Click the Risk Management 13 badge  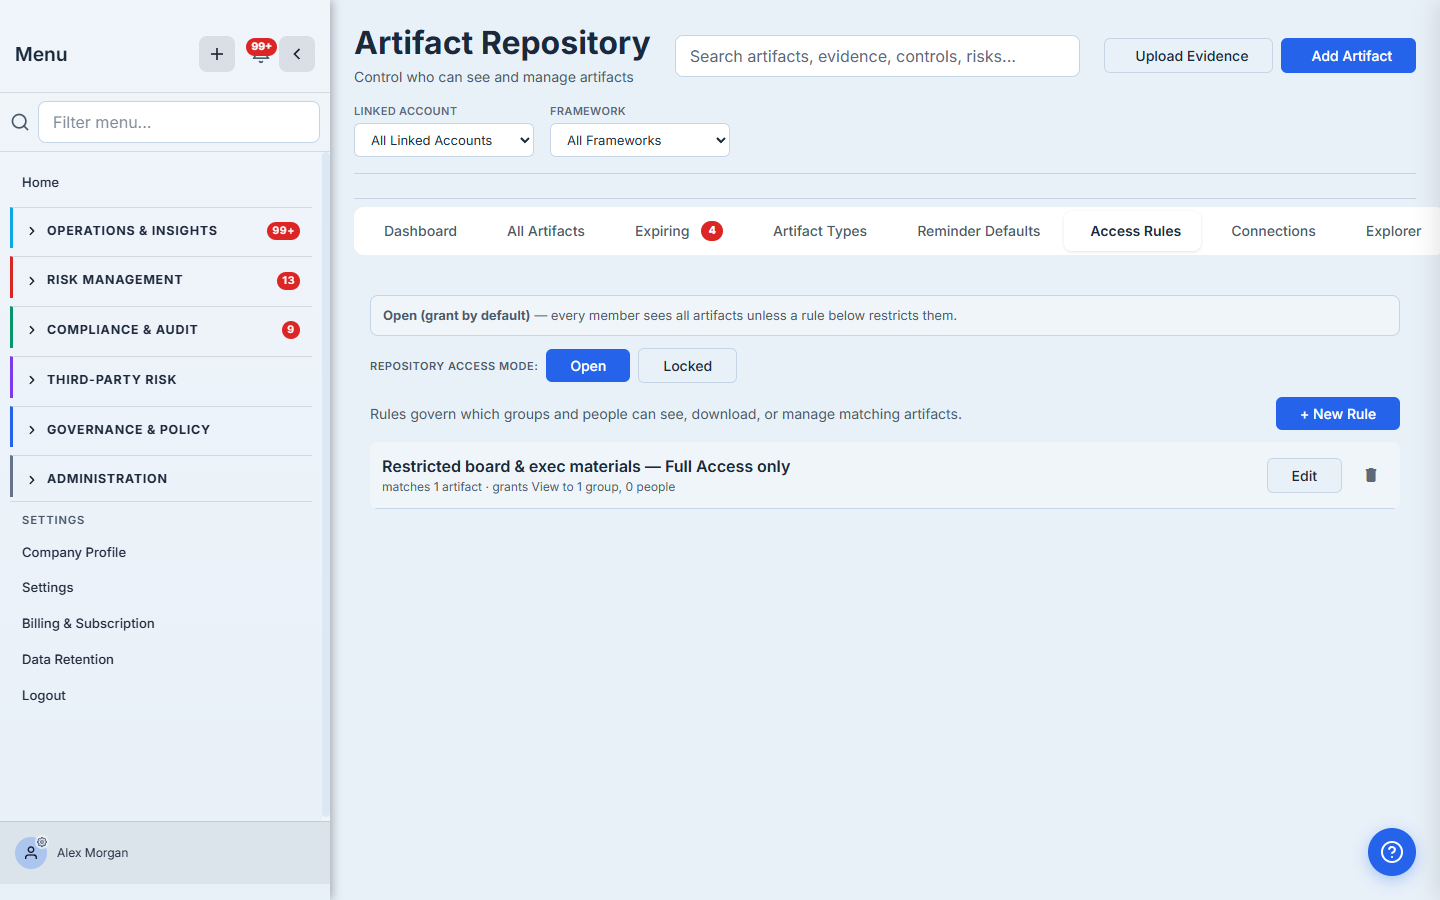click(x=288, y=280)
